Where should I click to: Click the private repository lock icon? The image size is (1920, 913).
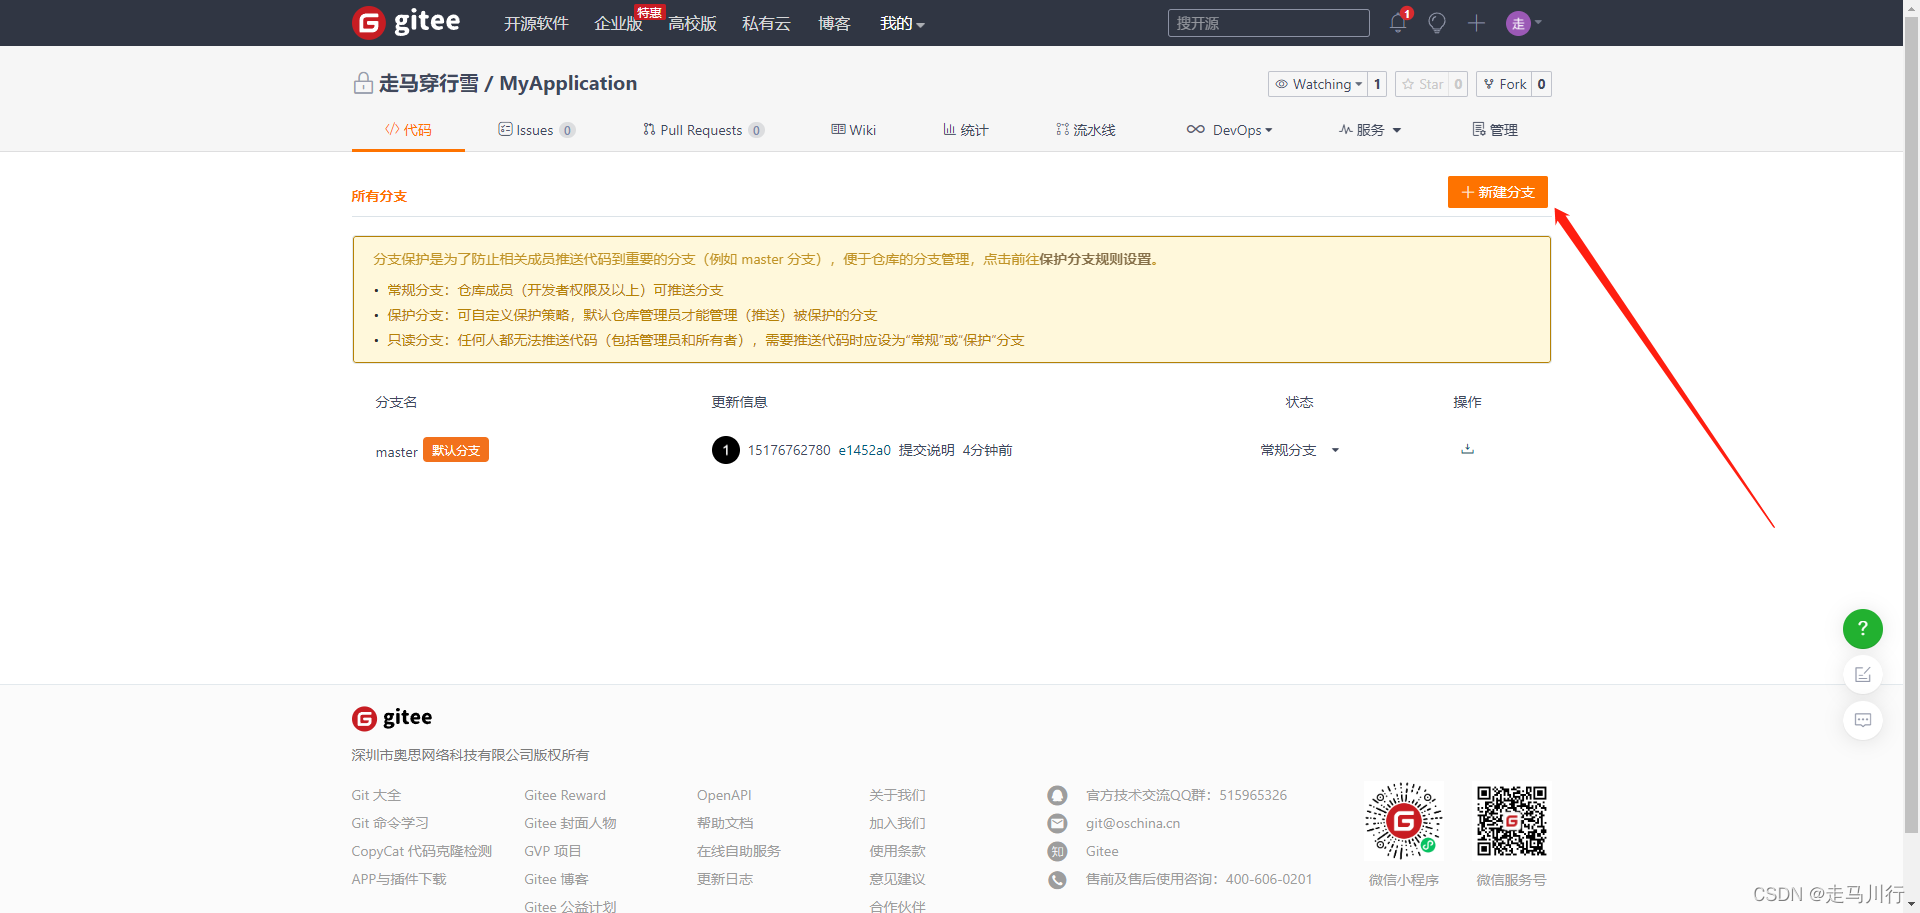pyautogui.click(x=363, y=83)
